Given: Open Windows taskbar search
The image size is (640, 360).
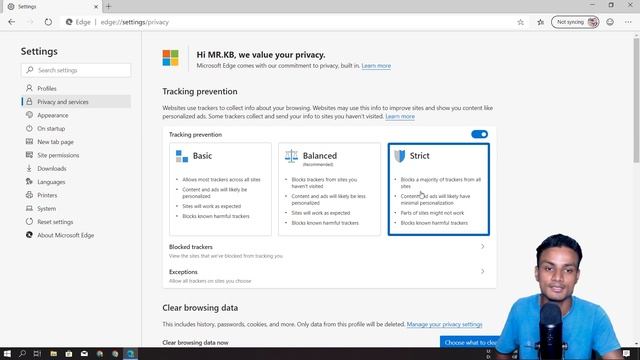Looking at the screenshot, I should coord(22,354).
